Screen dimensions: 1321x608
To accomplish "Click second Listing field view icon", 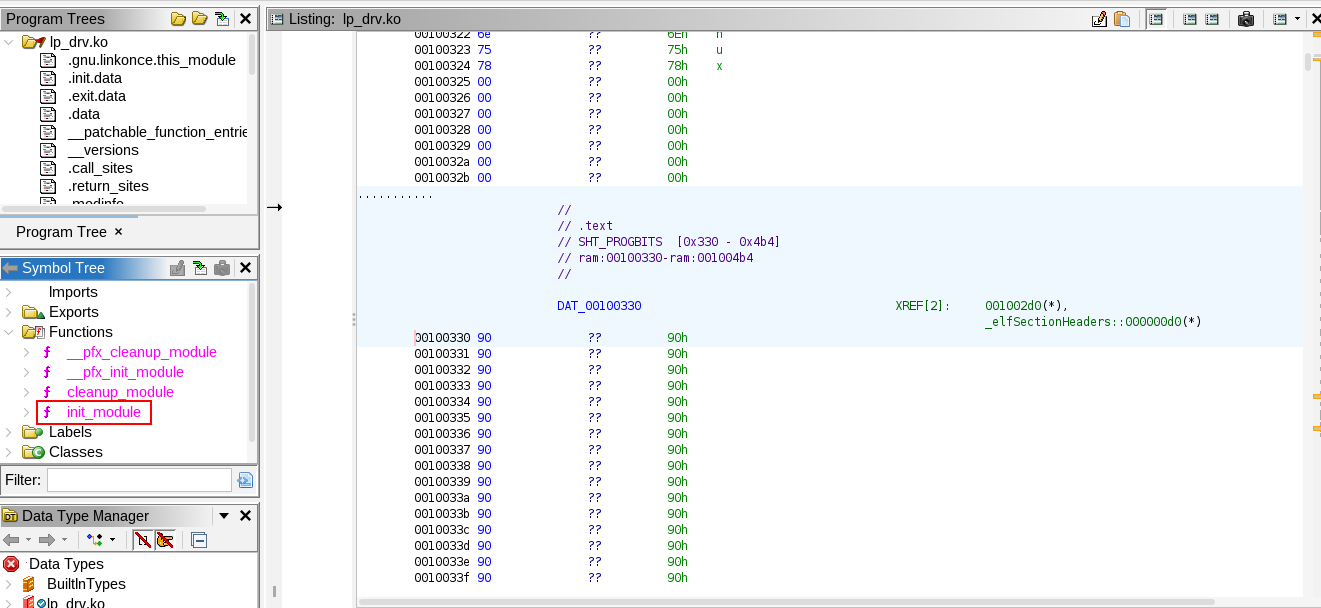I will click(1190, 18).
